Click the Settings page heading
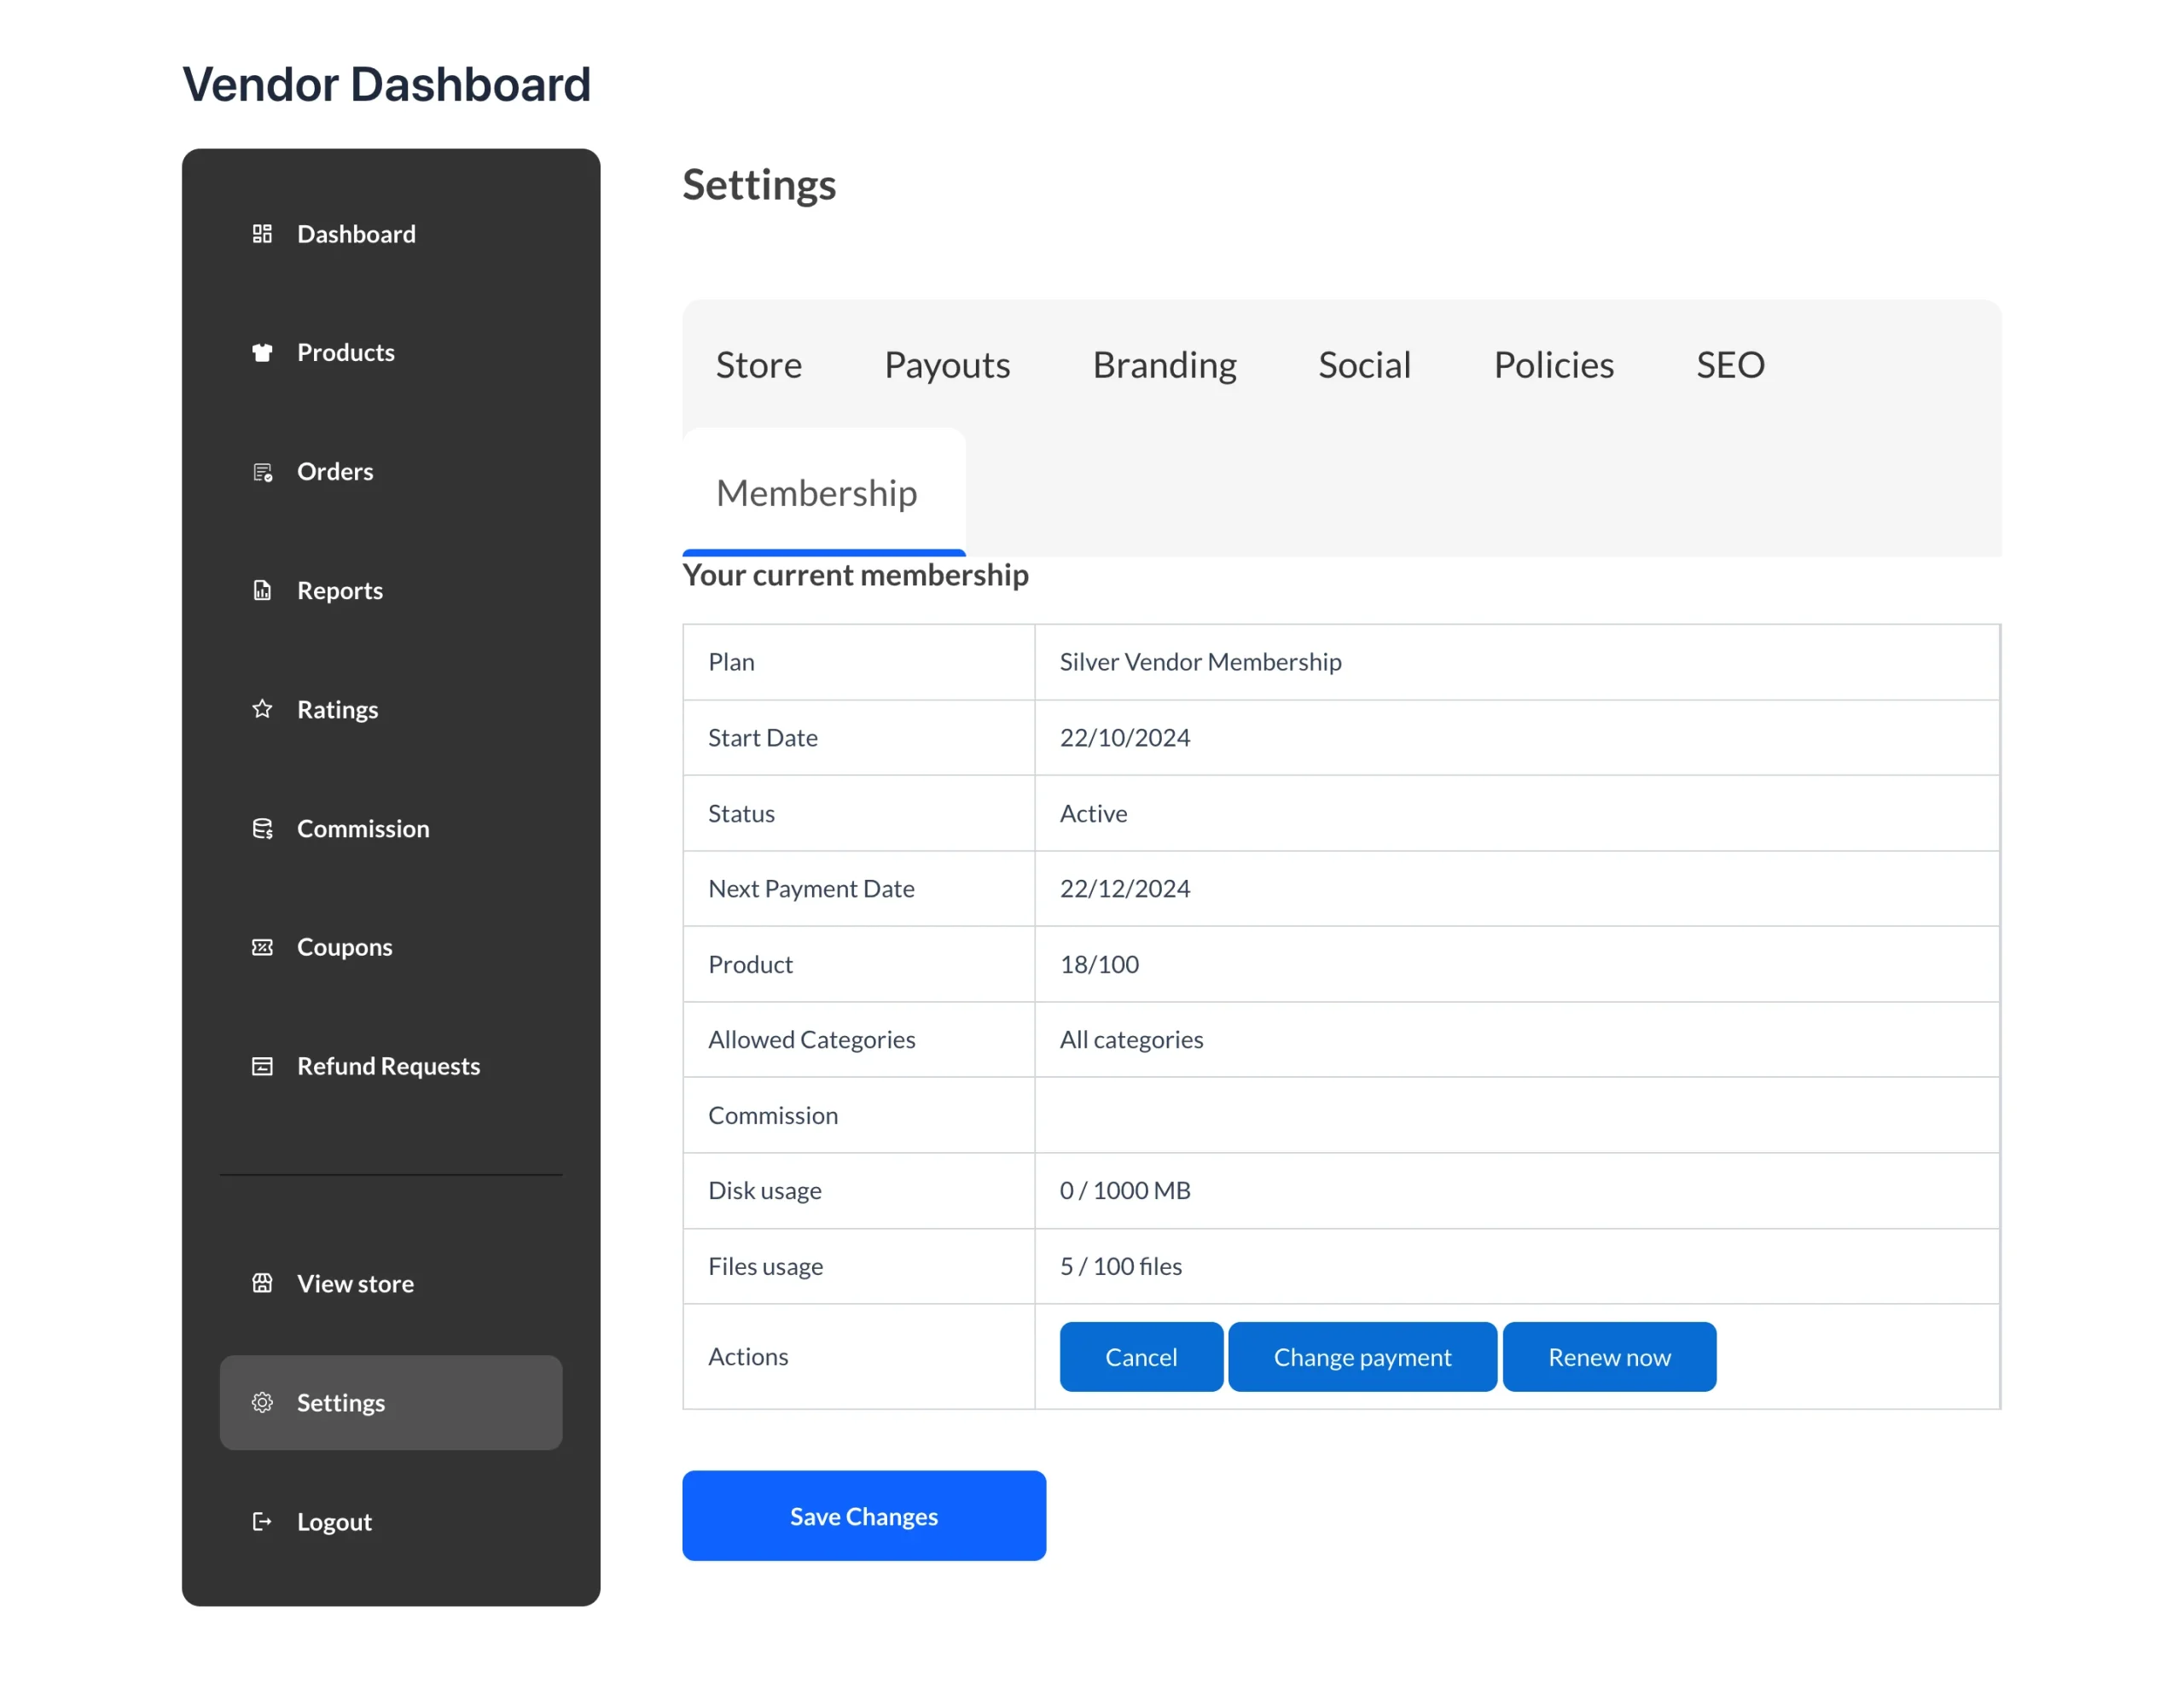The height and width of the screenshot is (1705, 2184). (x=759, y=186)
